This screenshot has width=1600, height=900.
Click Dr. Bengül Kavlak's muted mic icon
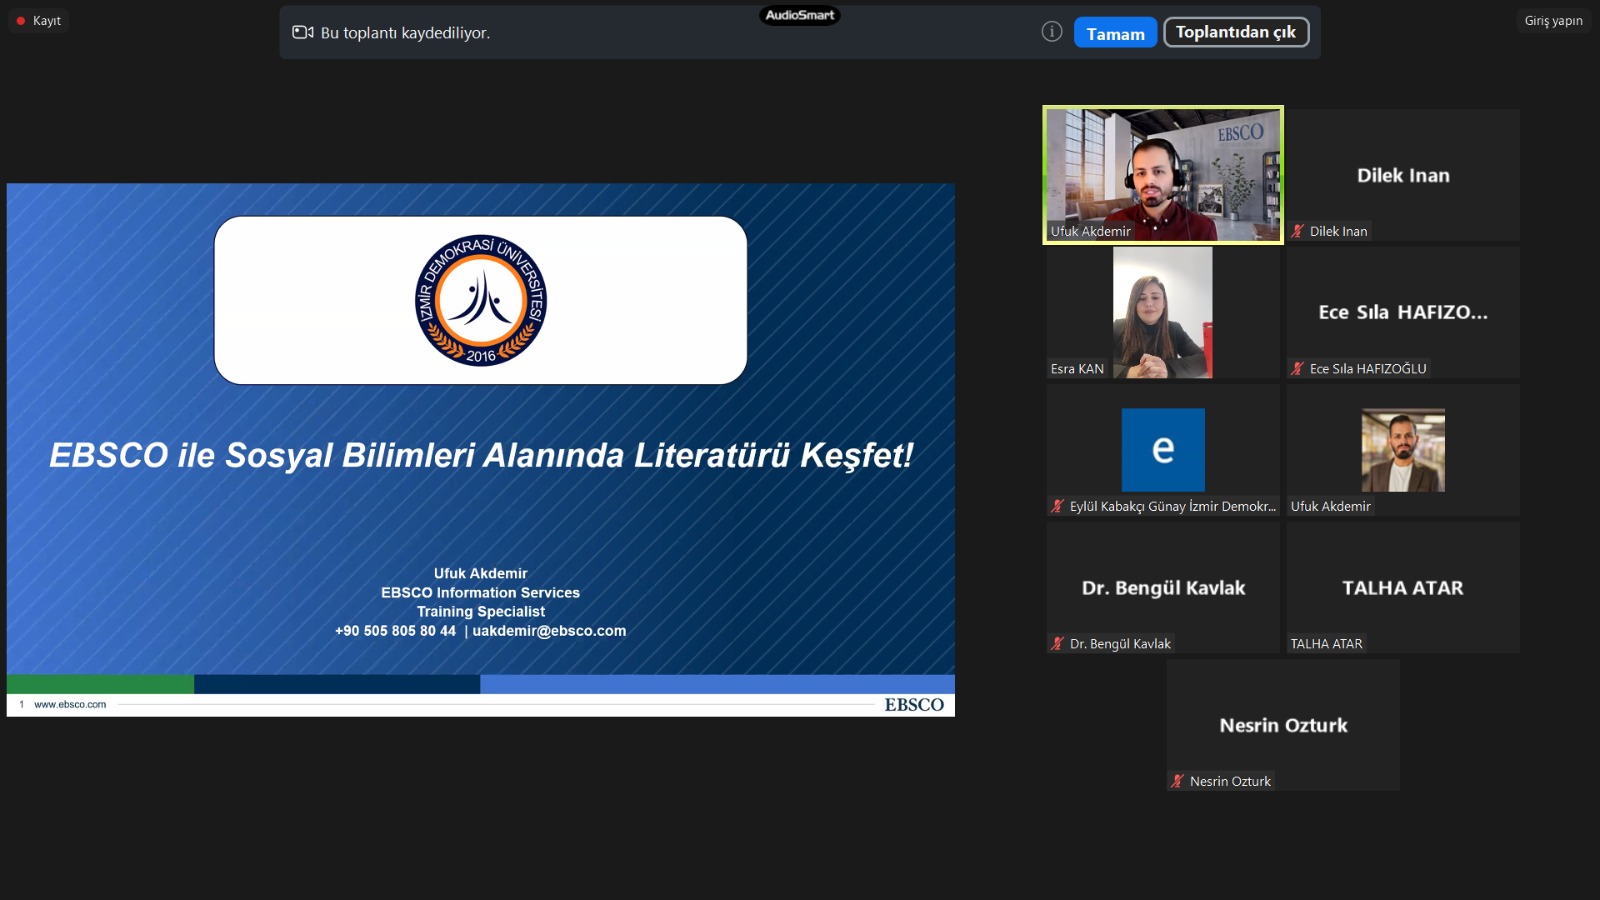(x=1057, y=644)
